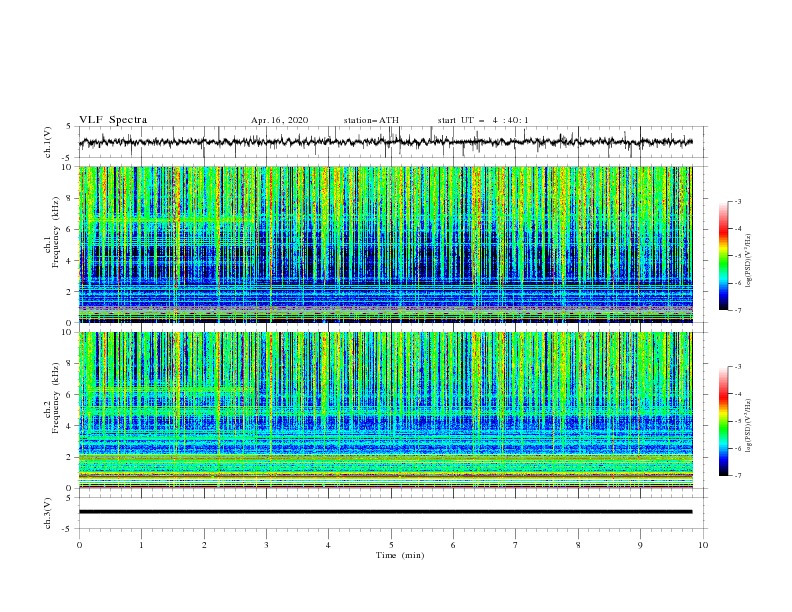Screen dimensions: 792x612
Task: Click the ch.2 PSD color scale bar
Action: (x=723, y=421)
